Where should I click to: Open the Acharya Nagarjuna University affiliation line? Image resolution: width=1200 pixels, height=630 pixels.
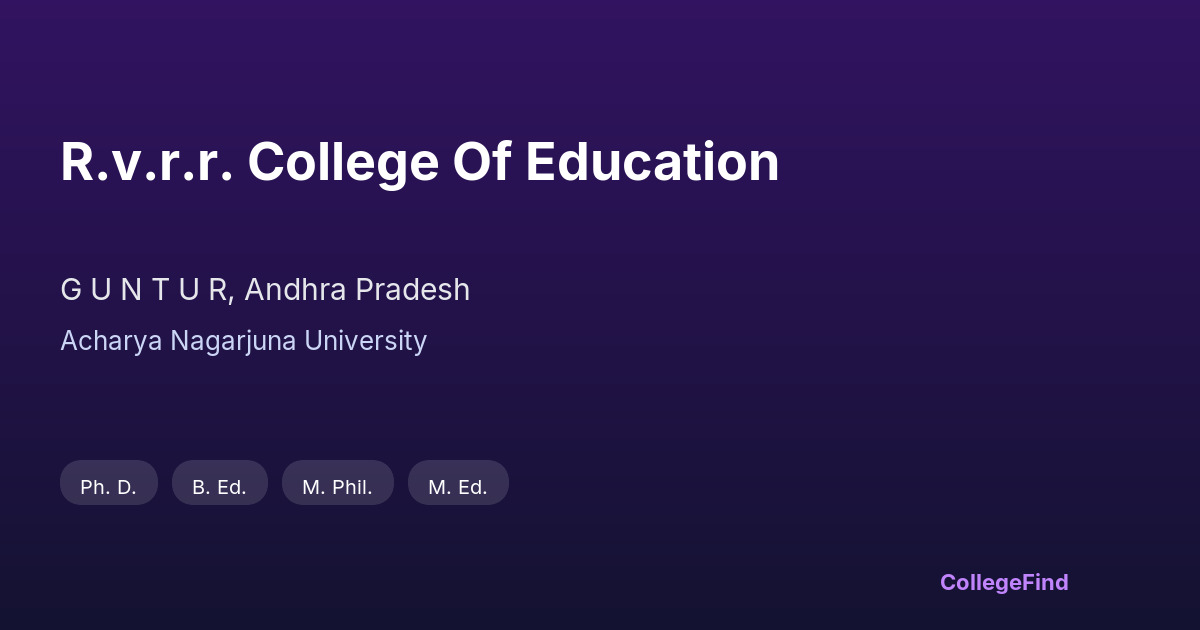243,341
